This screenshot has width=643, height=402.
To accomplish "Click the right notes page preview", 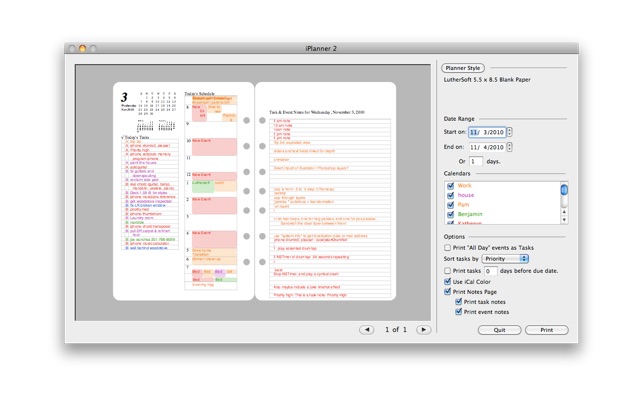I will point(326,191).
